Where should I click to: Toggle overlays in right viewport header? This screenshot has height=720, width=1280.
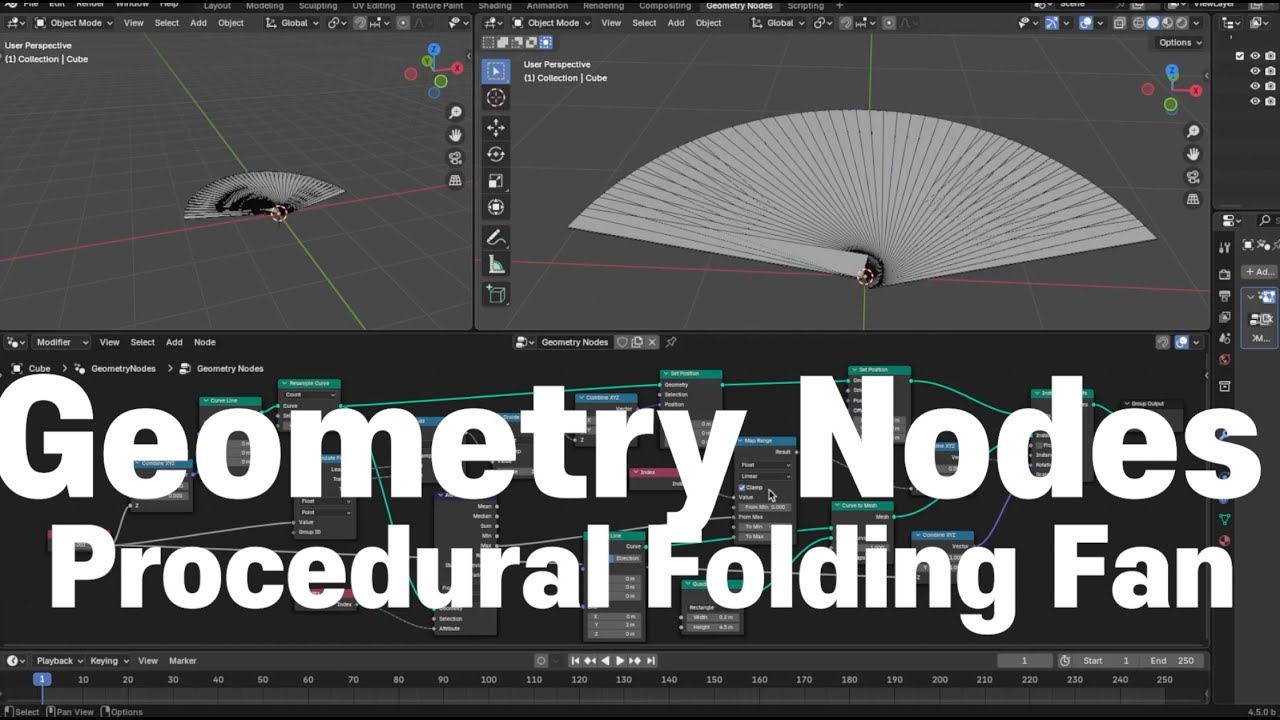1086,22
